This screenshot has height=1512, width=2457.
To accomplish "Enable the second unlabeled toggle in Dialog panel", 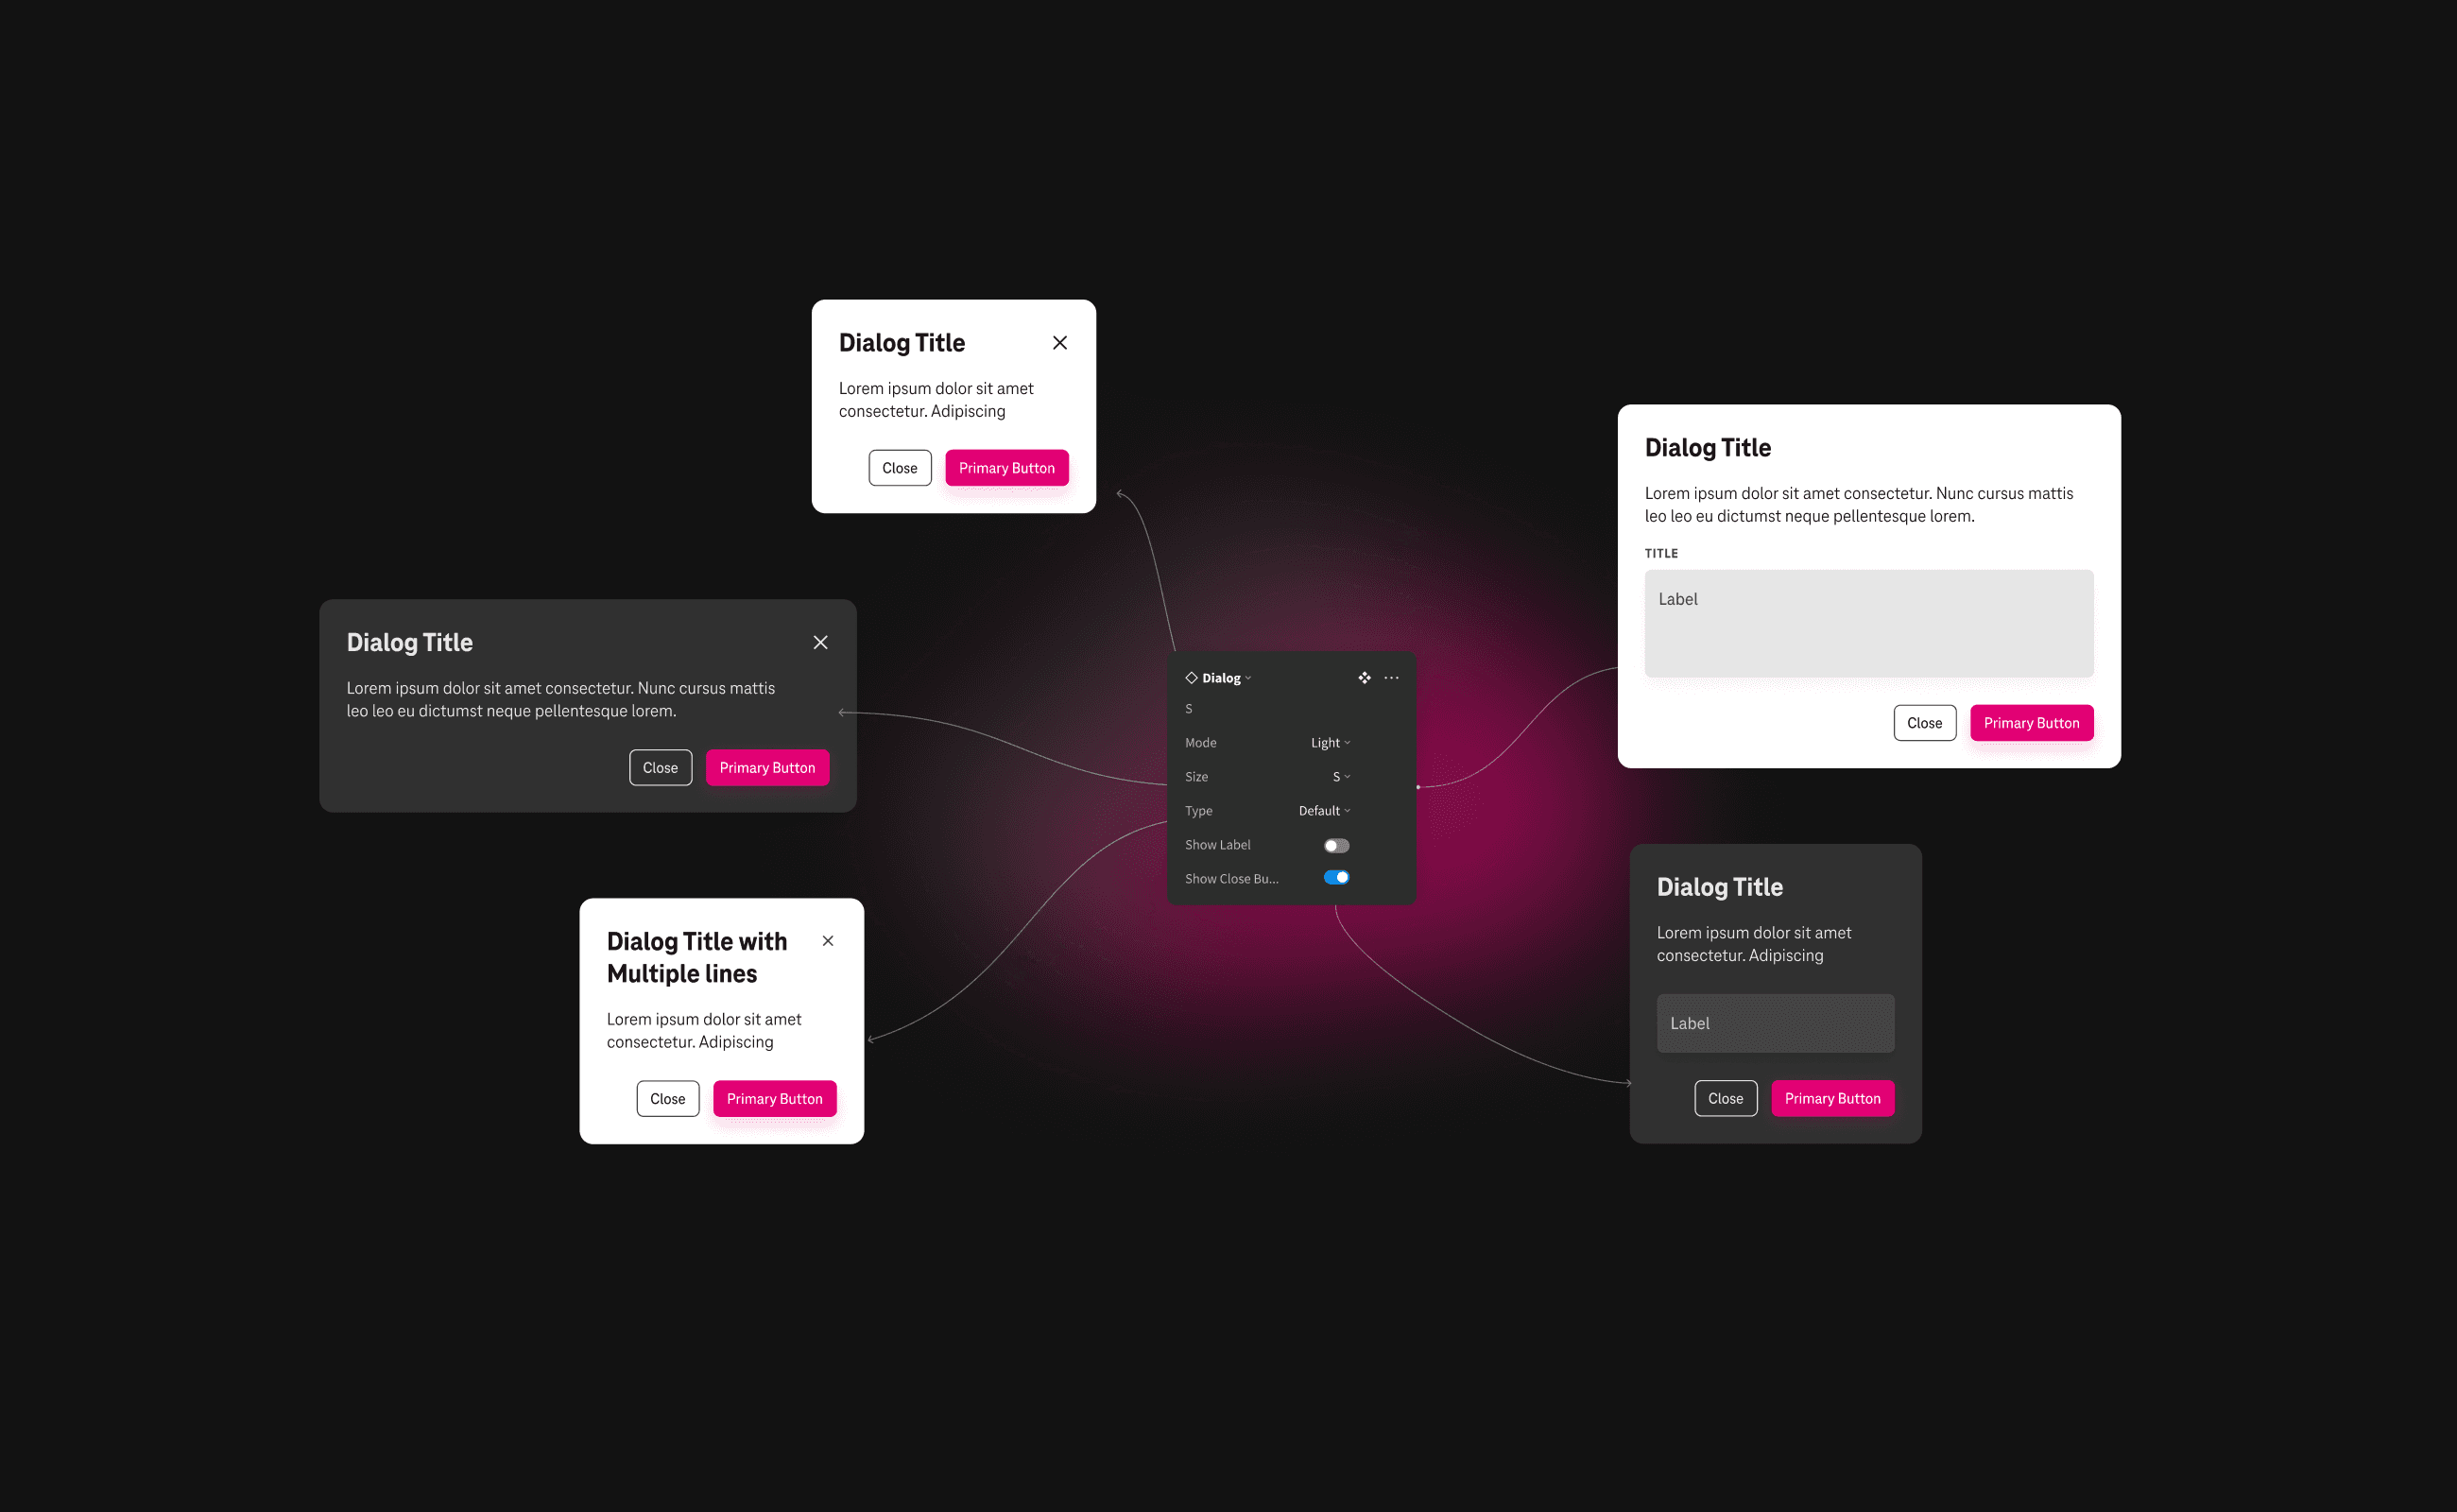I will point(1337,877).
